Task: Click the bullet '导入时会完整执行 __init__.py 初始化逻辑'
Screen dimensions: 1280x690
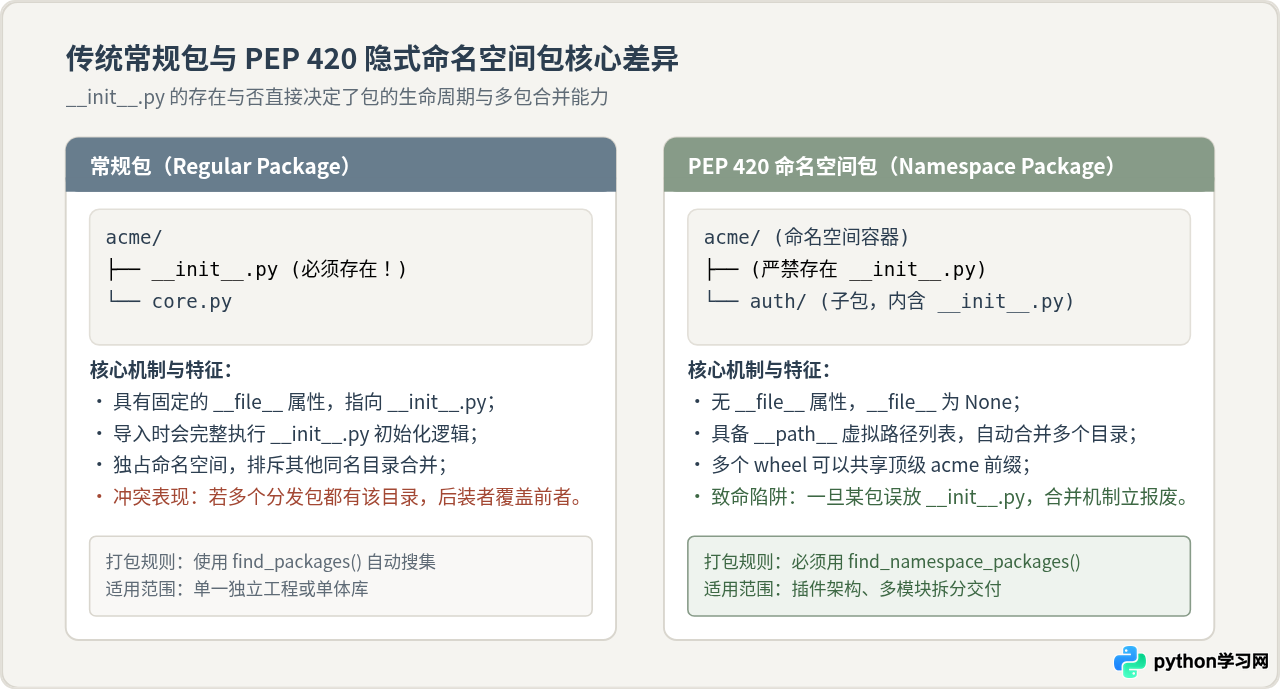Action: (286, 434)
